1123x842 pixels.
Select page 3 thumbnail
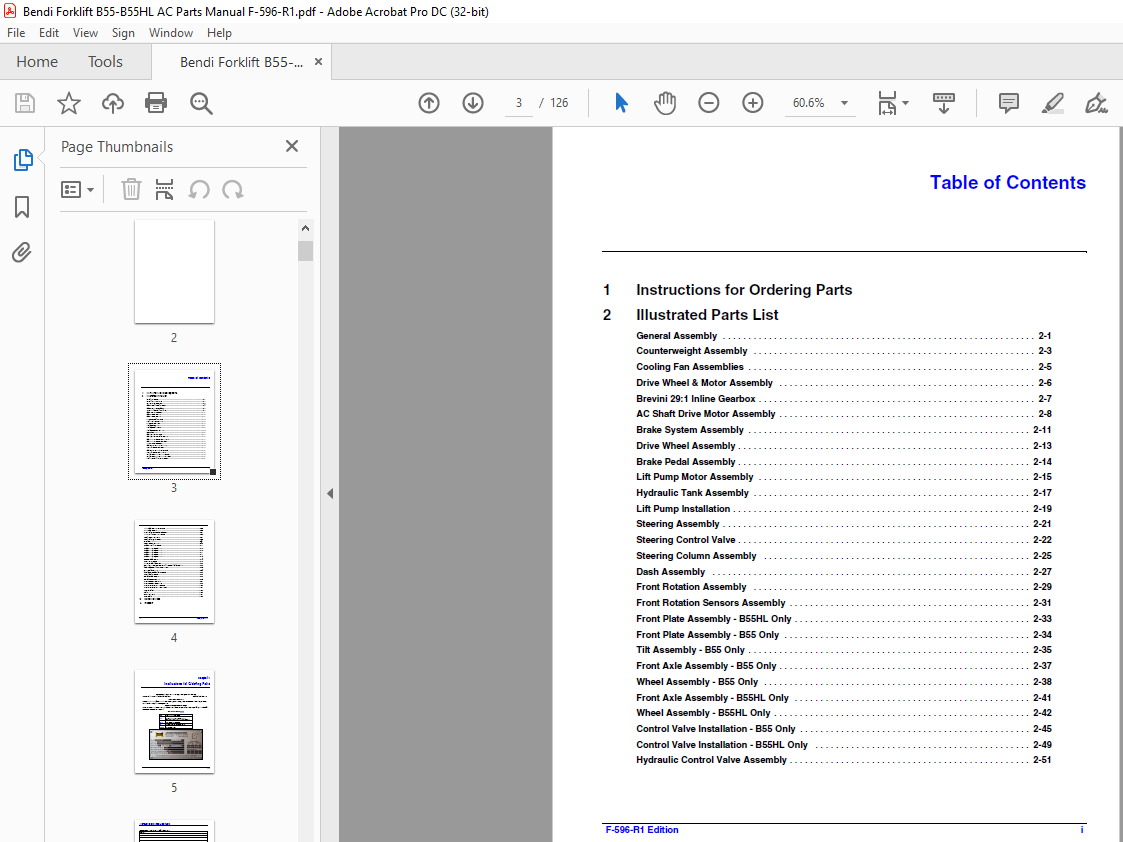pos(174,422)
